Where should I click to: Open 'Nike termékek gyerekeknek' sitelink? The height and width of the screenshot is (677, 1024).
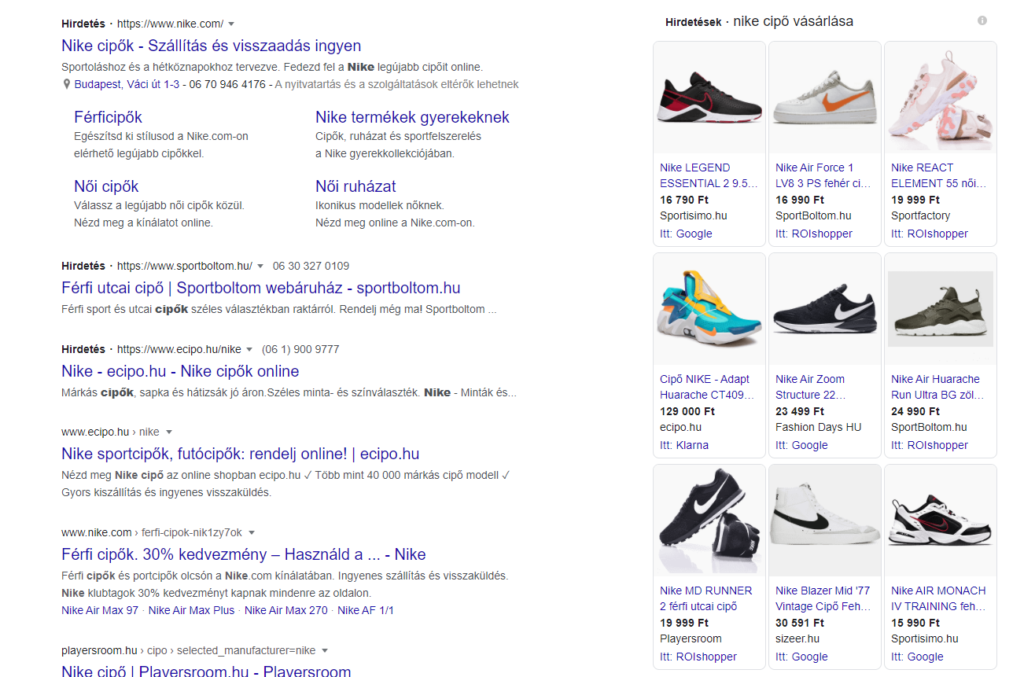pos(412,118)
